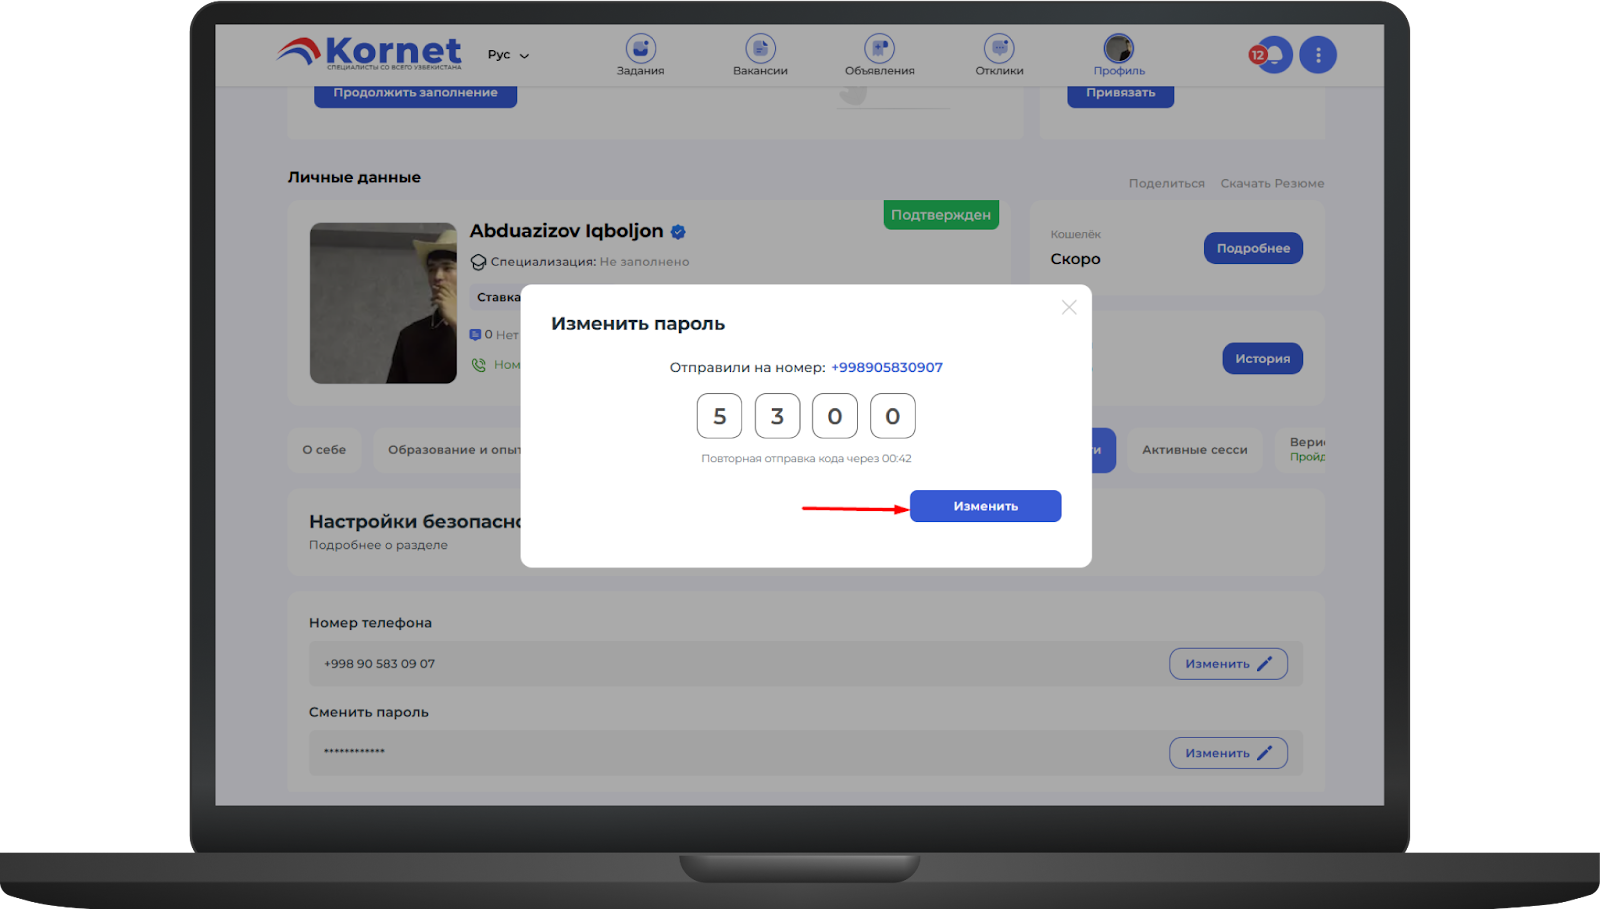Click Изменить next to password field
The height and width of the screenshot is (909, 1600).
tap(1228, 753)
